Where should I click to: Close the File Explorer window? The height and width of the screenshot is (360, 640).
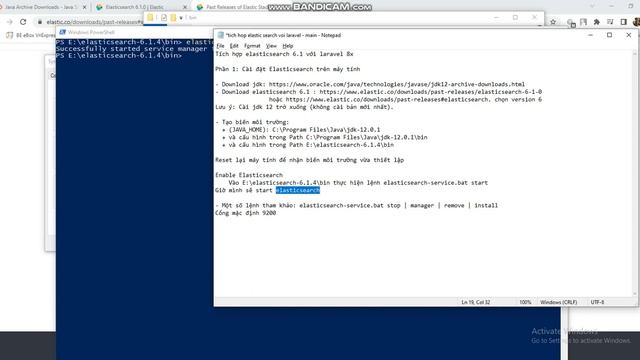pyautogui.click(x=534, y=18)
